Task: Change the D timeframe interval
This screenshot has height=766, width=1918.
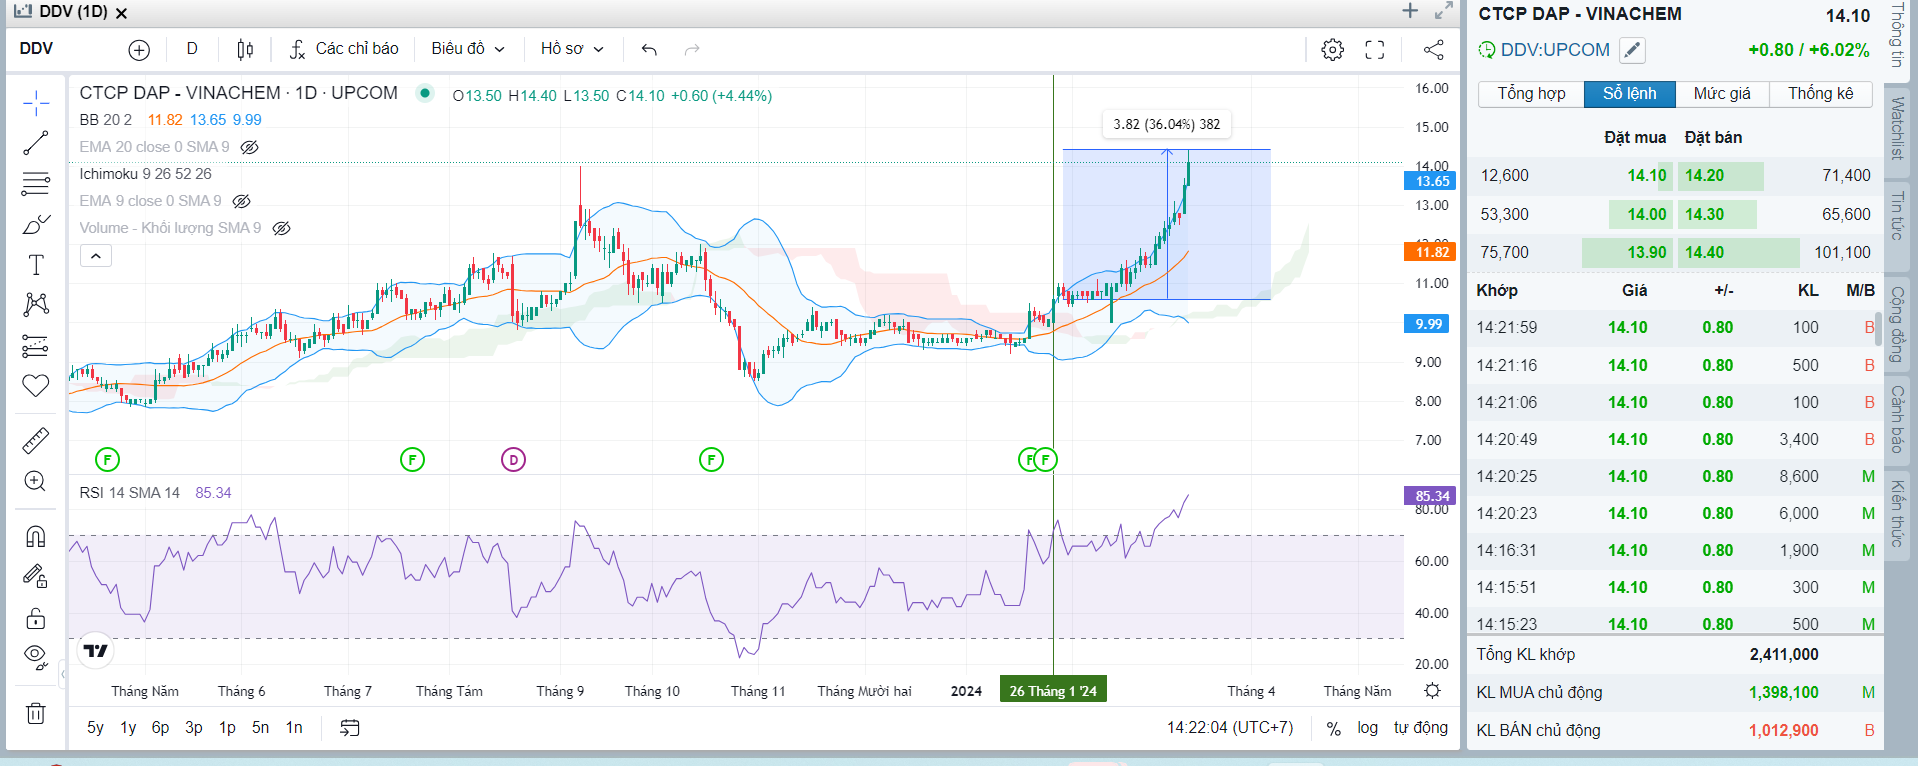Action: coord(192,49)
